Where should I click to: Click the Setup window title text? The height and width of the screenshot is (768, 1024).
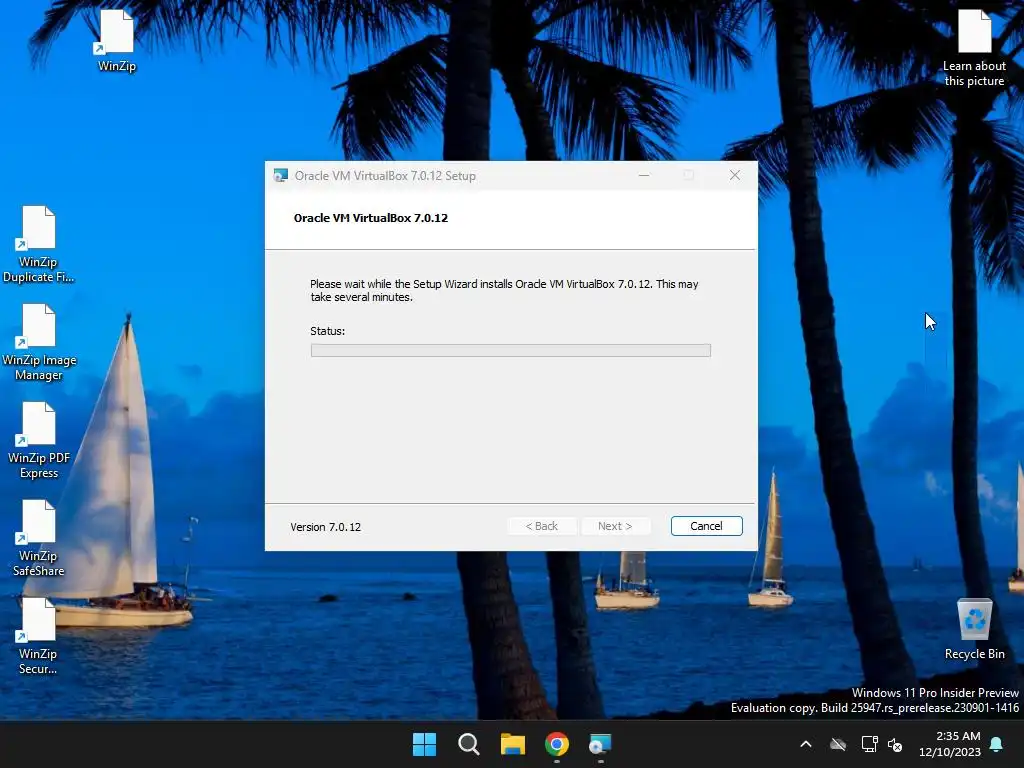(x=385, y=176)
